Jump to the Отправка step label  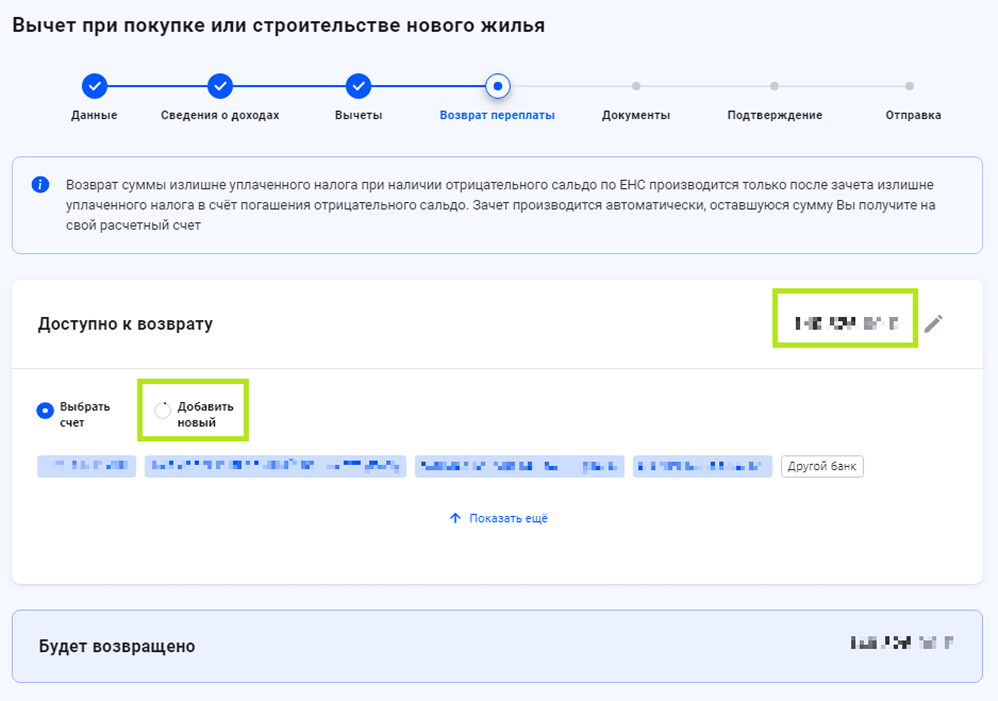click(x=912, y=115)
